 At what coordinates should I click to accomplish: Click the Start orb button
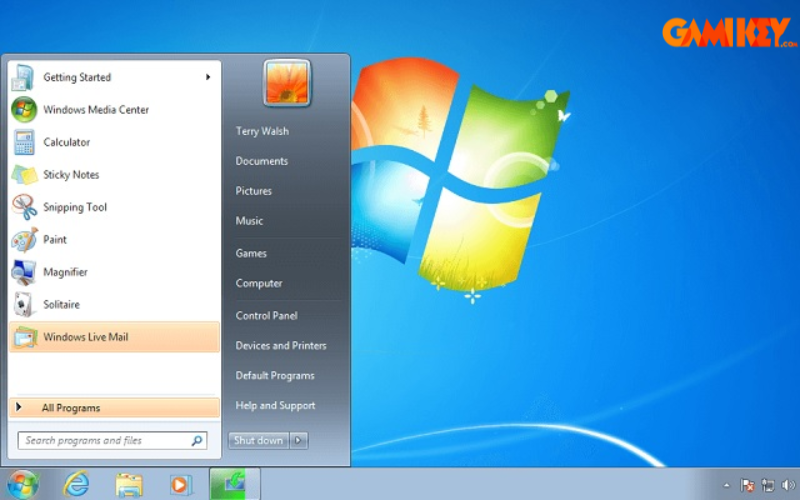22,484
